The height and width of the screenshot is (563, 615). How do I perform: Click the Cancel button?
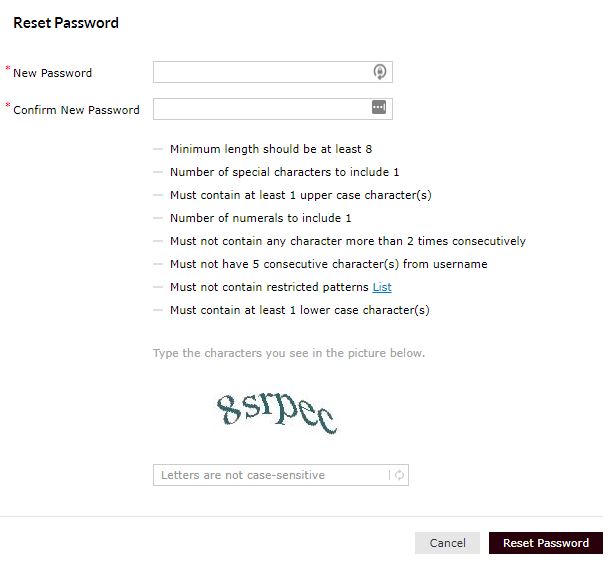(x=447, y=543)
